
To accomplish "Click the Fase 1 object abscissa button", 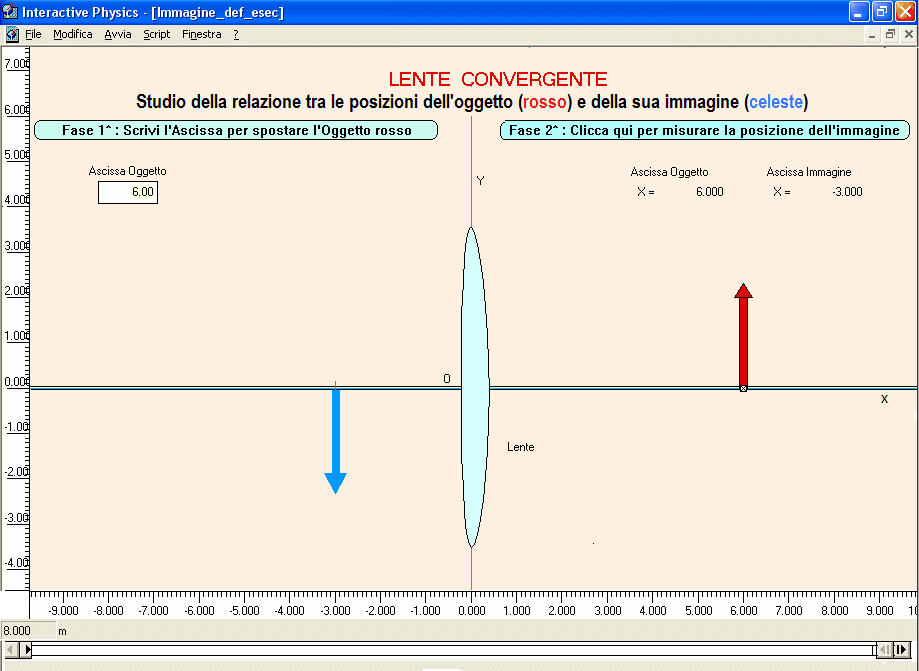I will [x=236, y=130].
